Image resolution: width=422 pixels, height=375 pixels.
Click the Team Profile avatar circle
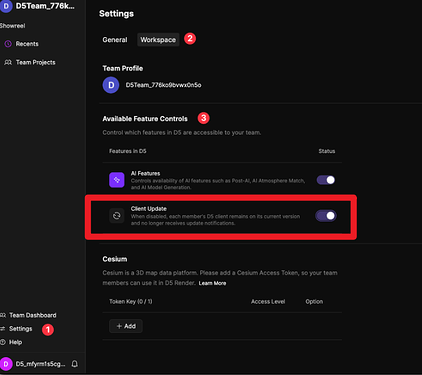tap(111, 85)
